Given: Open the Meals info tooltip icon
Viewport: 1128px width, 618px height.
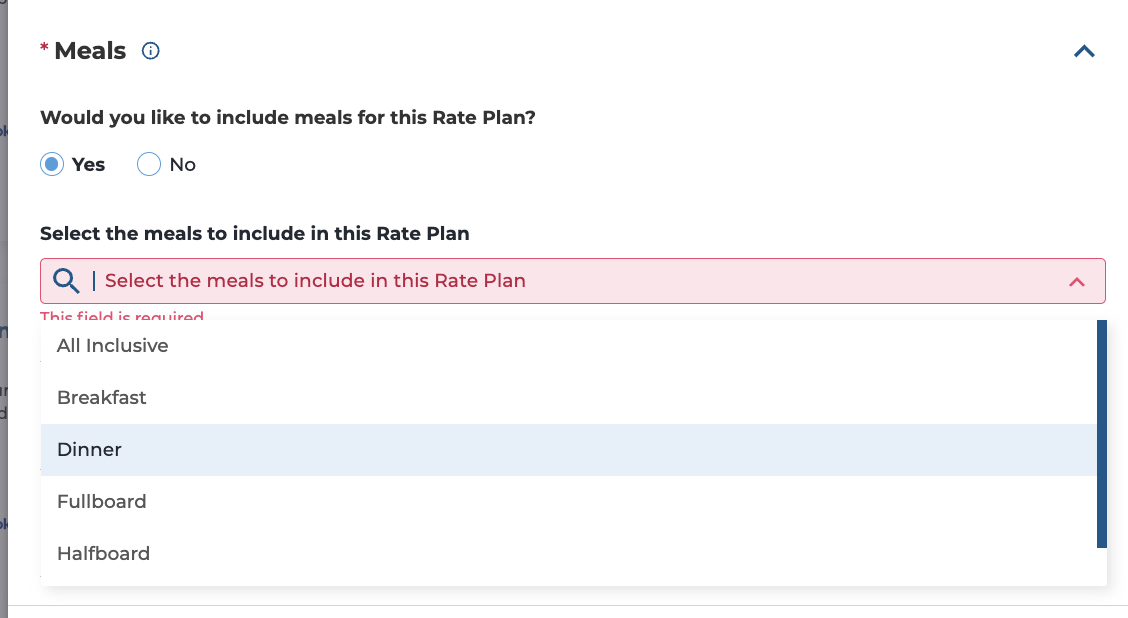Looking at the screenshot, I should pos(150,51).
